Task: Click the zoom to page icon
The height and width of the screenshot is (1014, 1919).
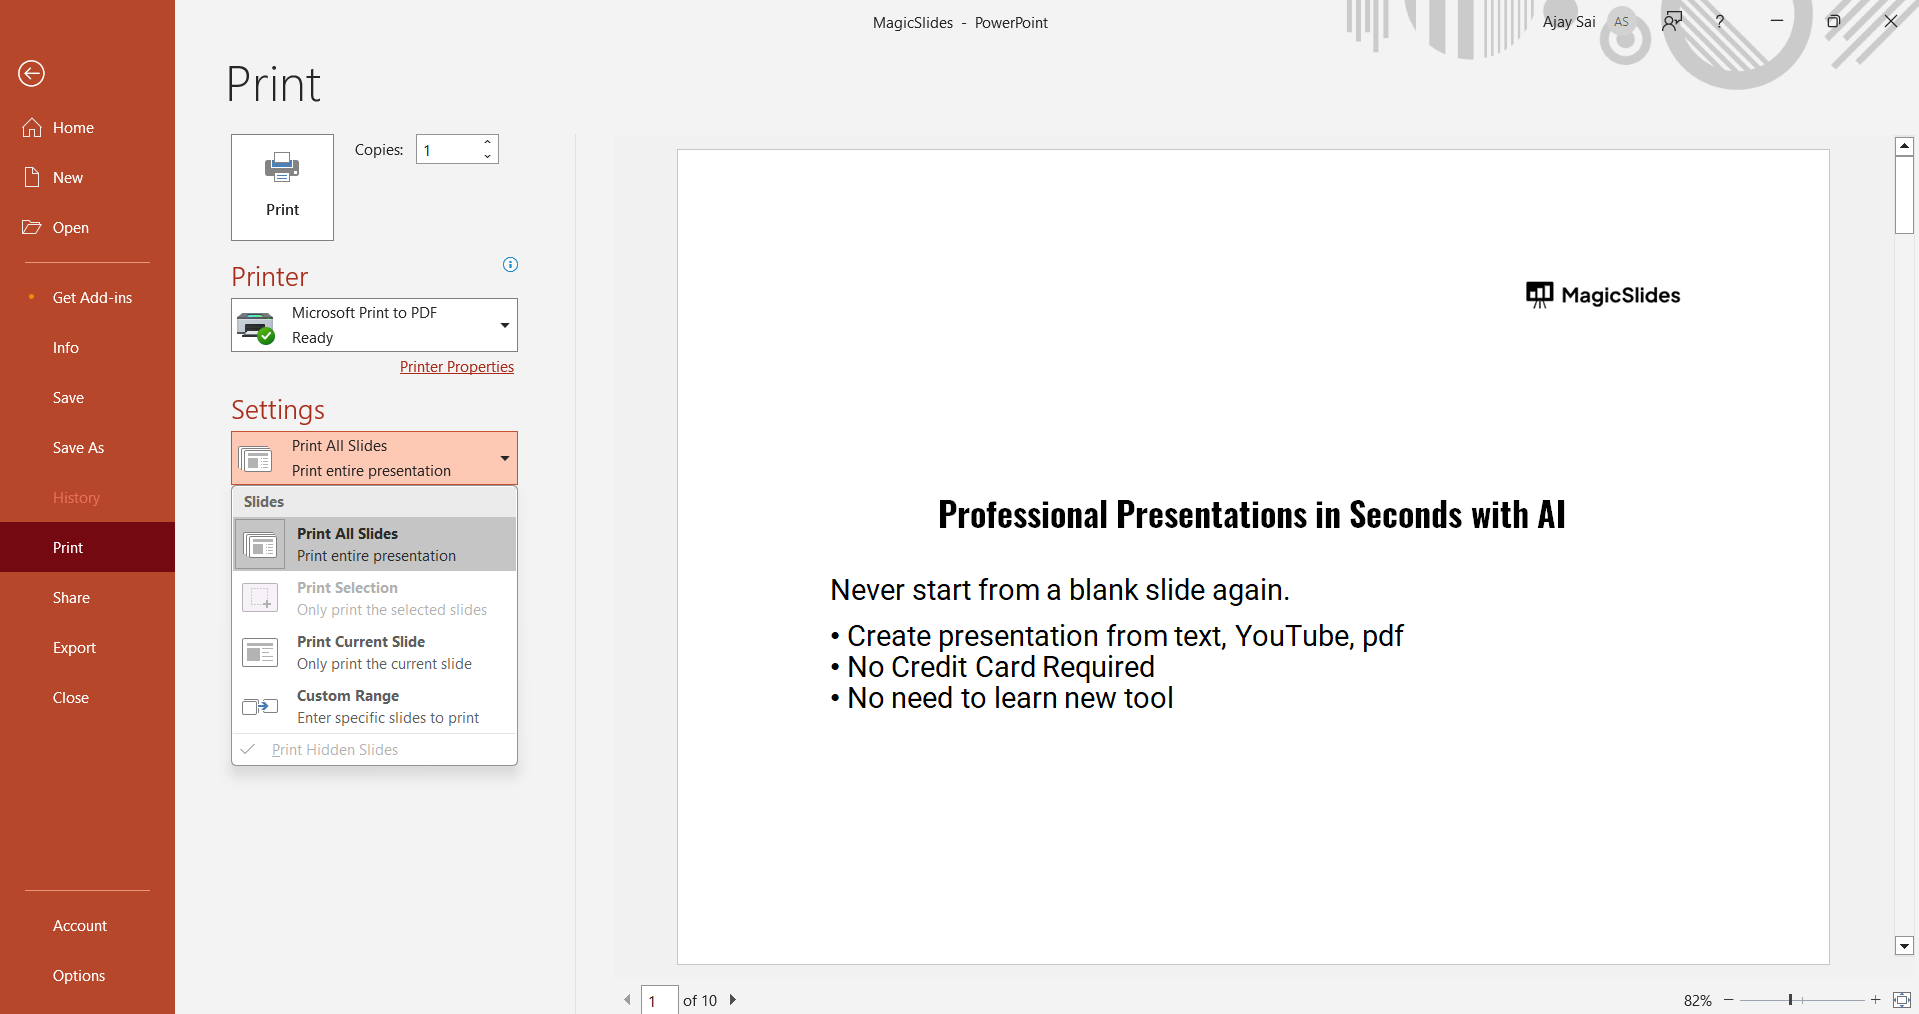Action: pos(1901,999)
